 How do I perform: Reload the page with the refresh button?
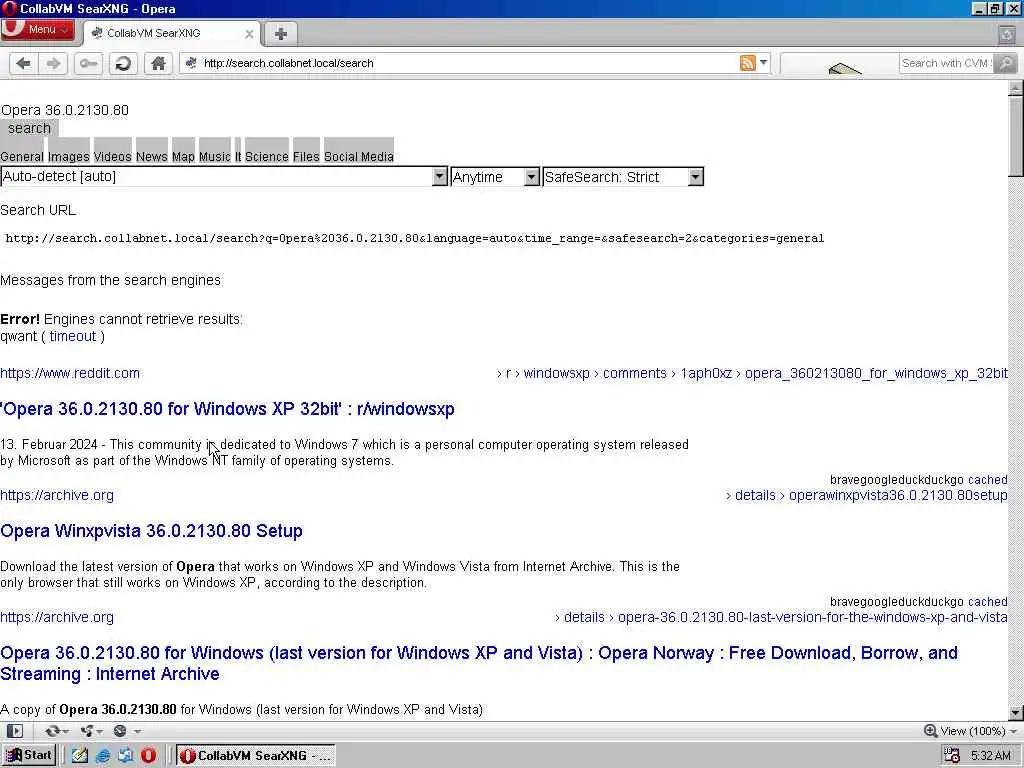click(123, 63)
